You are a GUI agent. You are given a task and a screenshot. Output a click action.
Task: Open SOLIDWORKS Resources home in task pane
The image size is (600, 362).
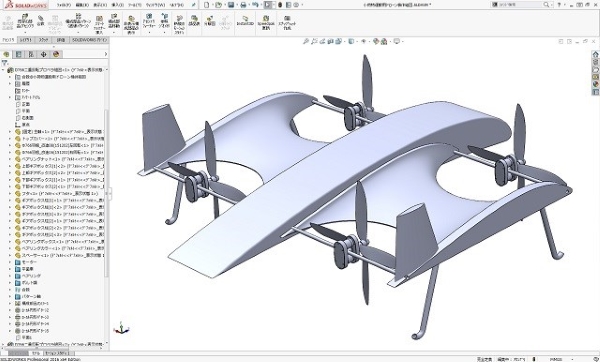point(595,54)
